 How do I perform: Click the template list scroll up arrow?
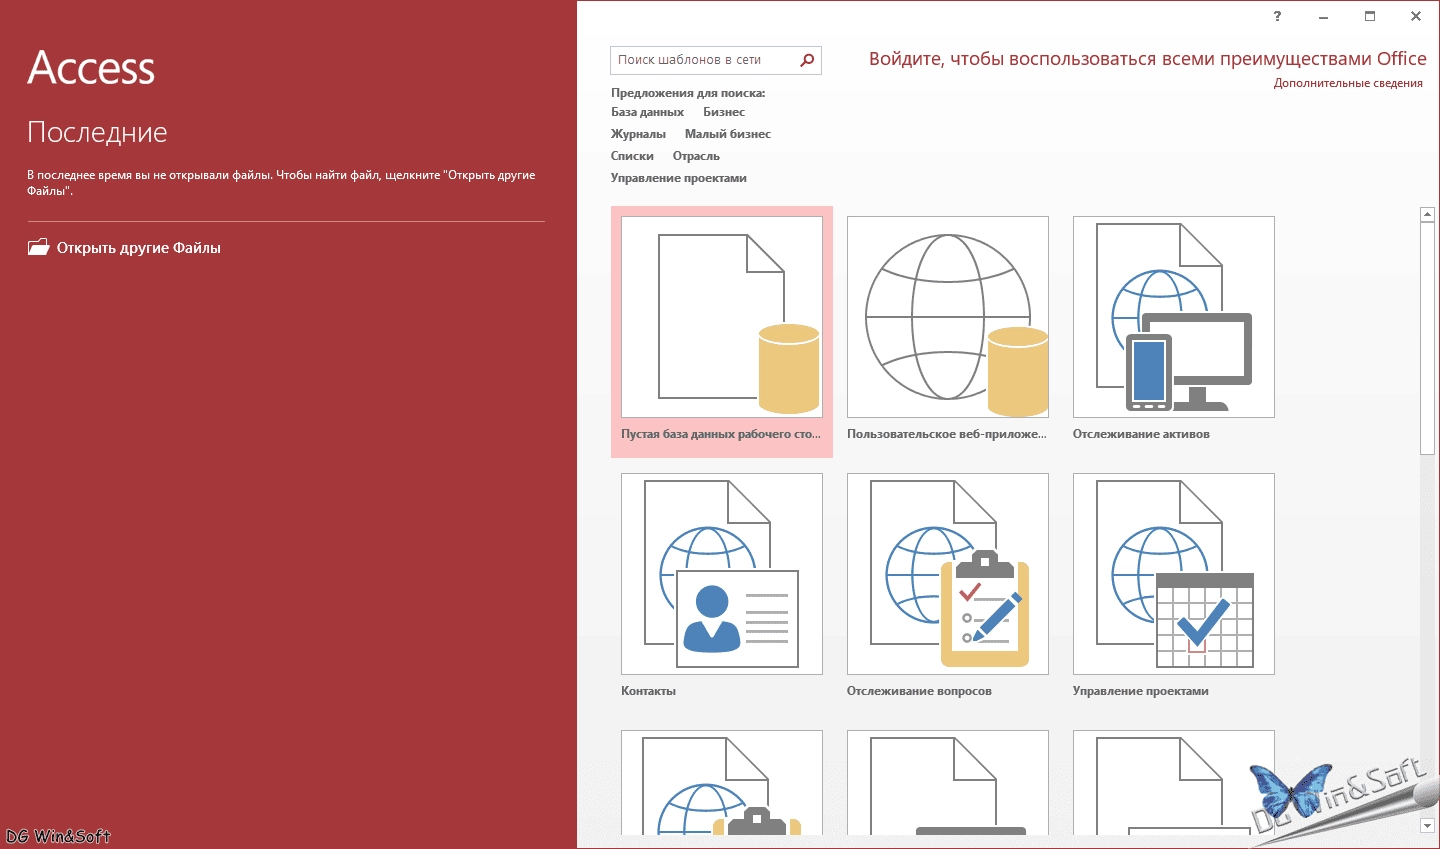click(x=1427, y=214)
